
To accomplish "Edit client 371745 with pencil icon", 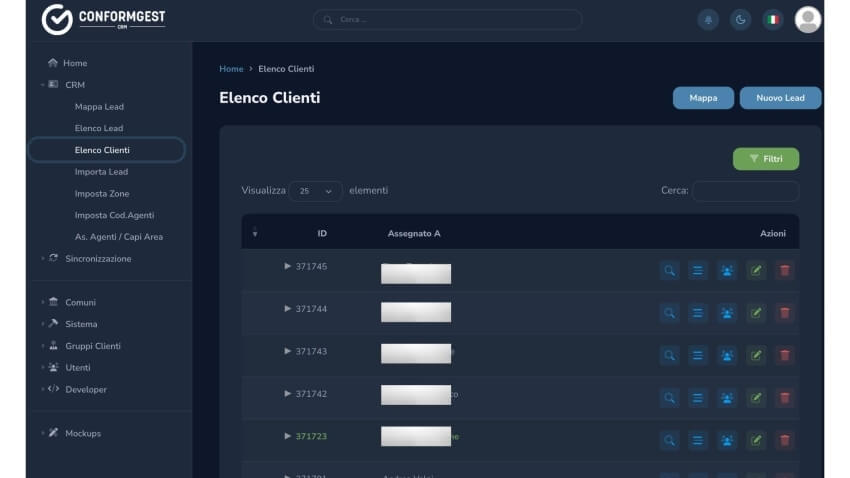I will coord(756,270).
